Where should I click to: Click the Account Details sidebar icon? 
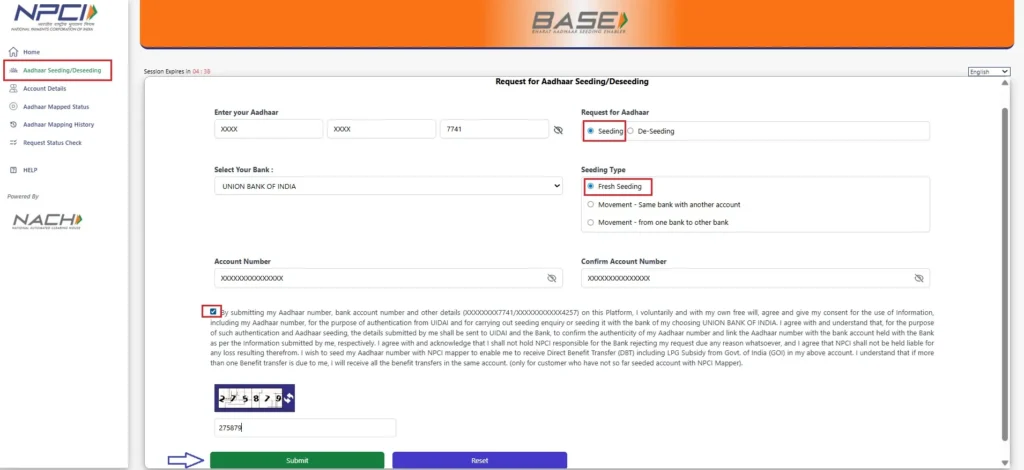coord(13,88)
